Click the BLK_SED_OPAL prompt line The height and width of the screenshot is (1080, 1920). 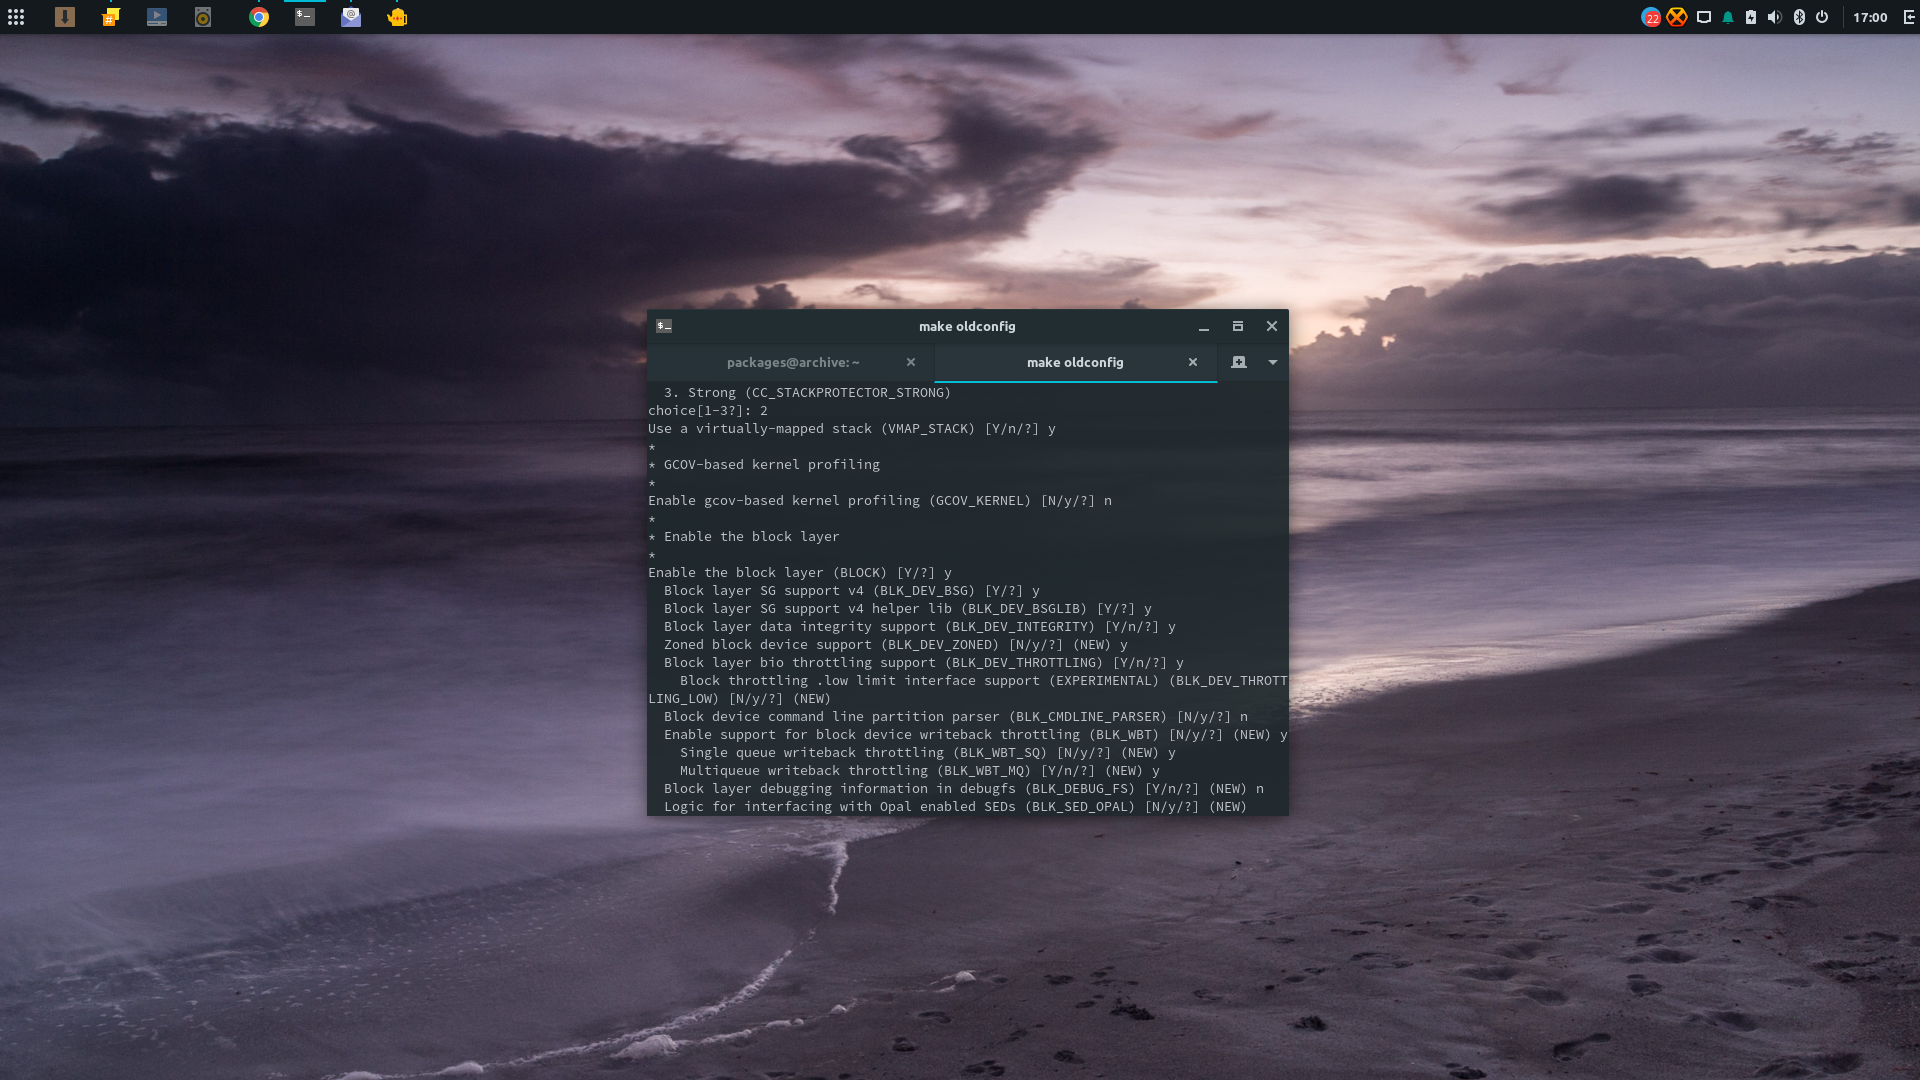pyautogui.click(x=955, y=806)
